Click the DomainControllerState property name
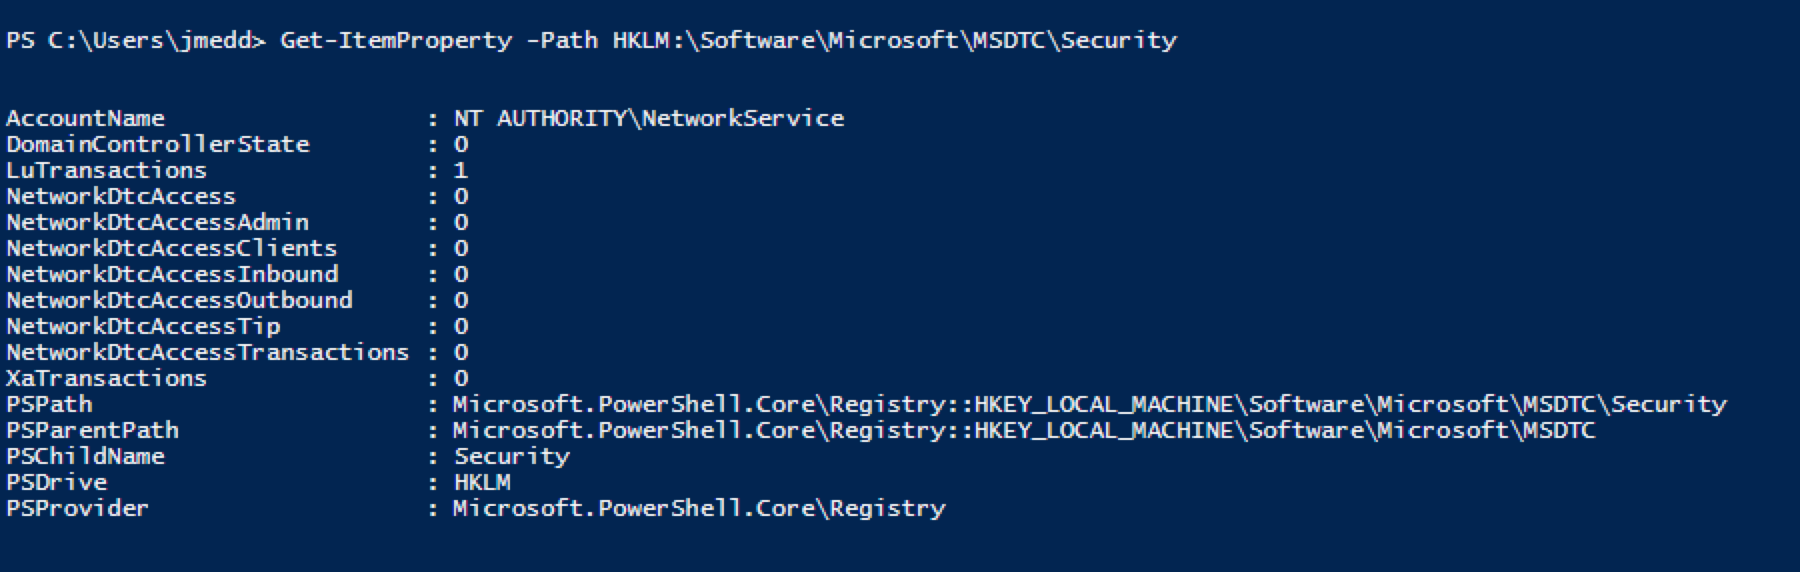Image resolution: width=1800 pixels, height=572 pixels. pyautogui.click(x=158, y=144)
